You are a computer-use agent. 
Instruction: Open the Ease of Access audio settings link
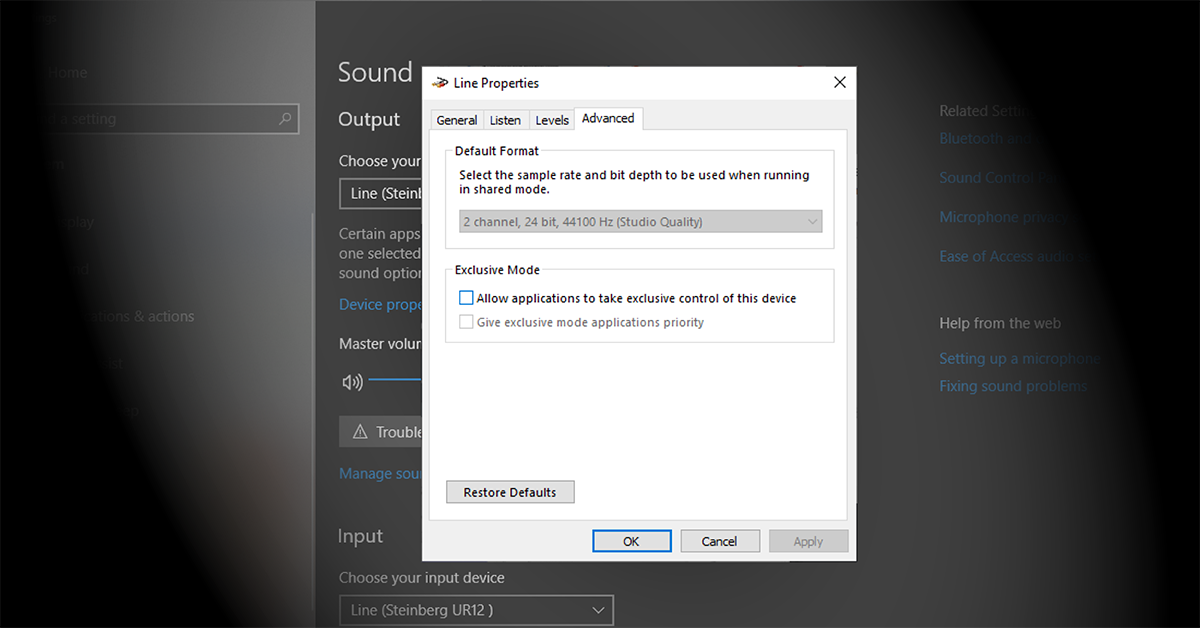(1010, 256)
